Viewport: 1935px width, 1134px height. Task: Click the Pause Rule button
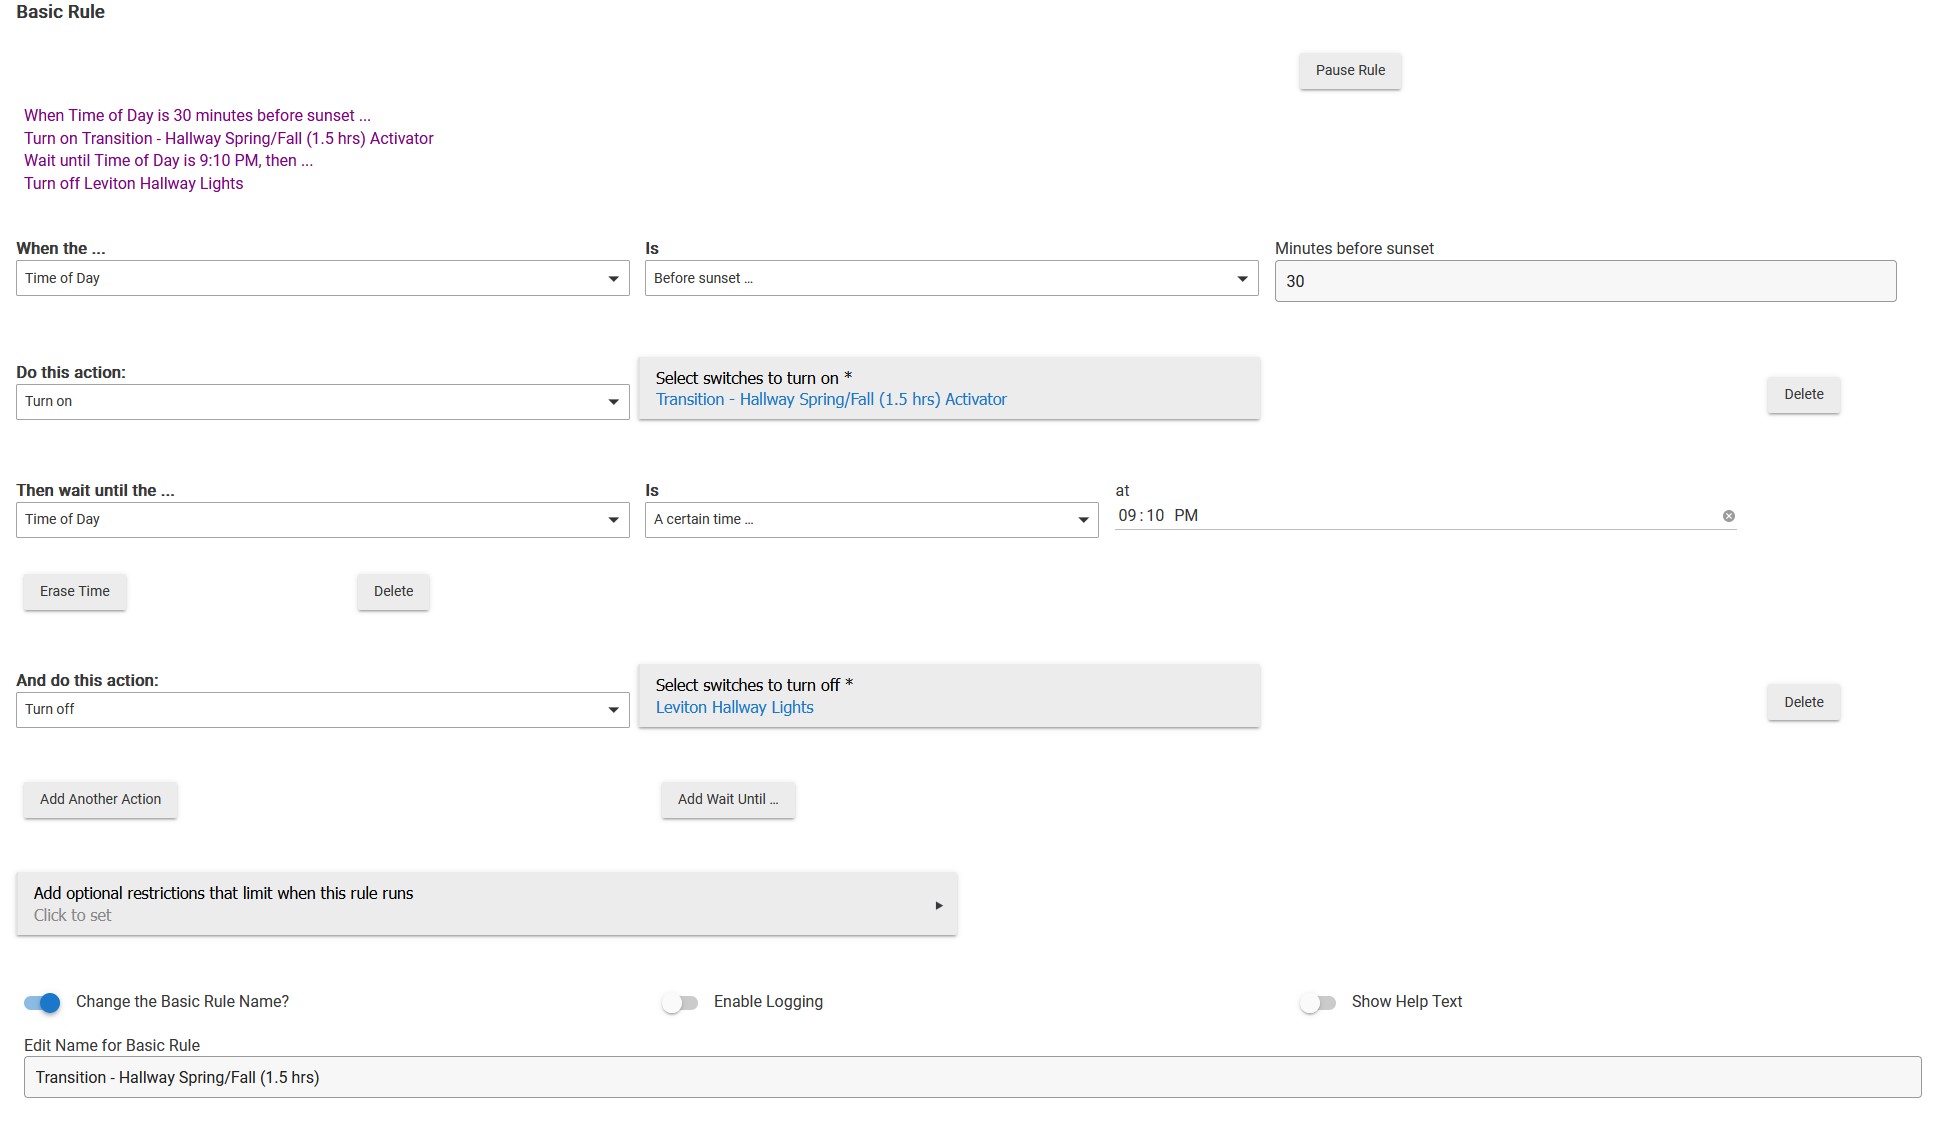[x=1350, y=71]
